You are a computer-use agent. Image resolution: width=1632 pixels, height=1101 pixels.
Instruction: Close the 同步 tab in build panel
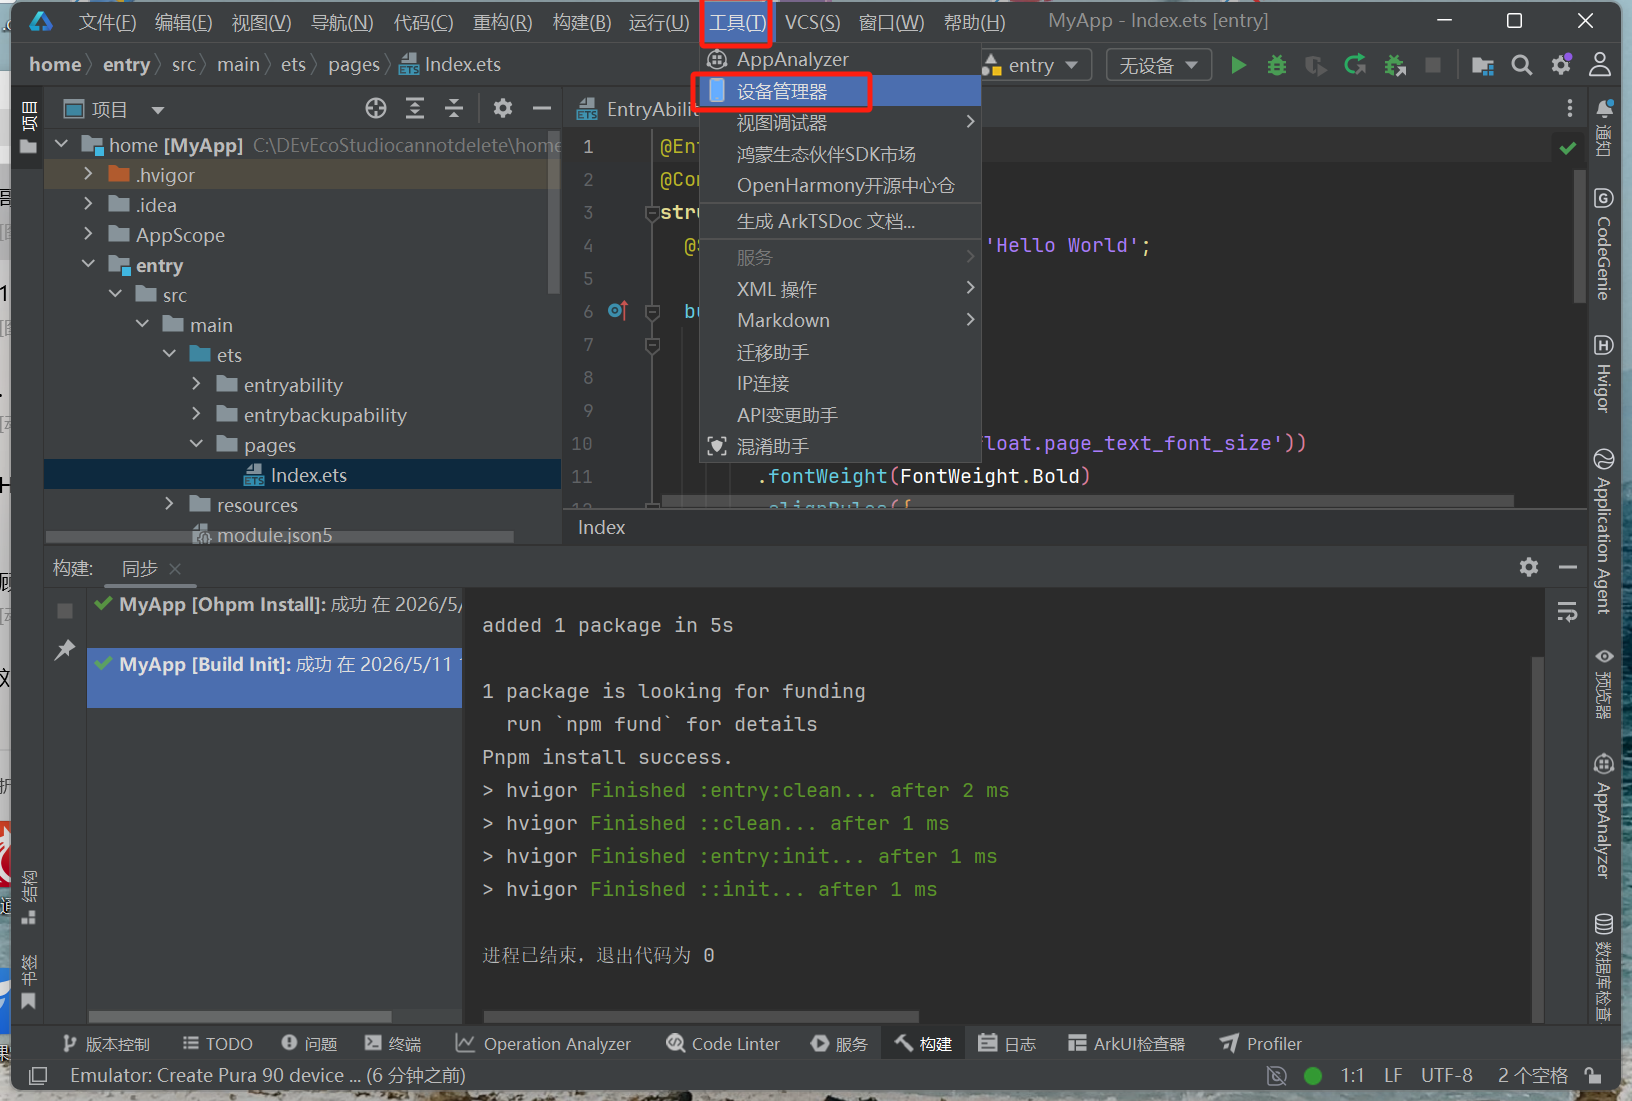175,568
